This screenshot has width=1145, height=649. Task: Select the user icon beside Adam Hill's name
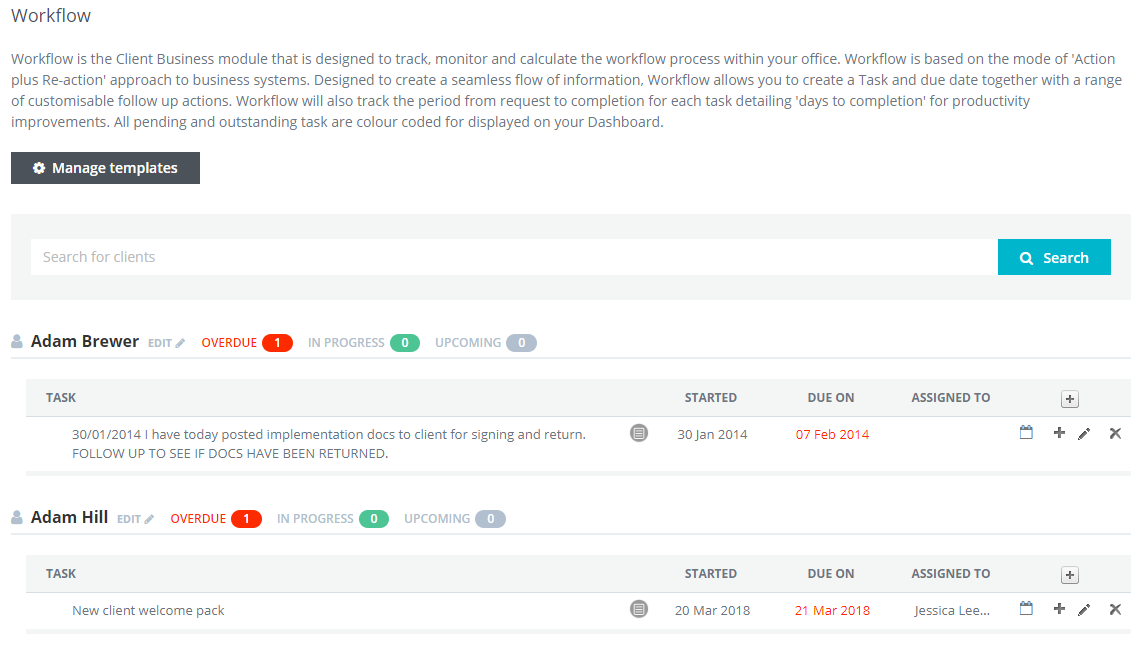(x=16, y=517)
